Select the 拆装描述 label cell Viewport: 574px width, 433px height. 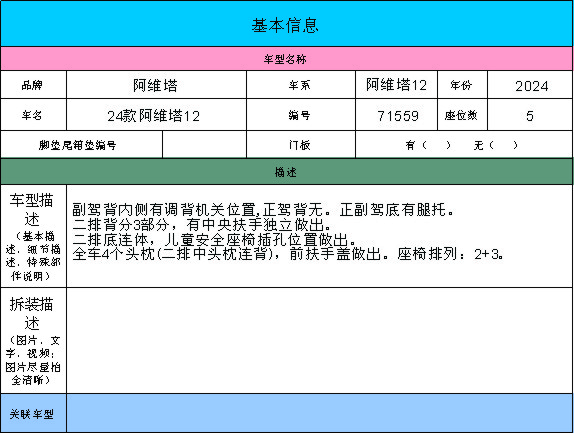point(33,340)
